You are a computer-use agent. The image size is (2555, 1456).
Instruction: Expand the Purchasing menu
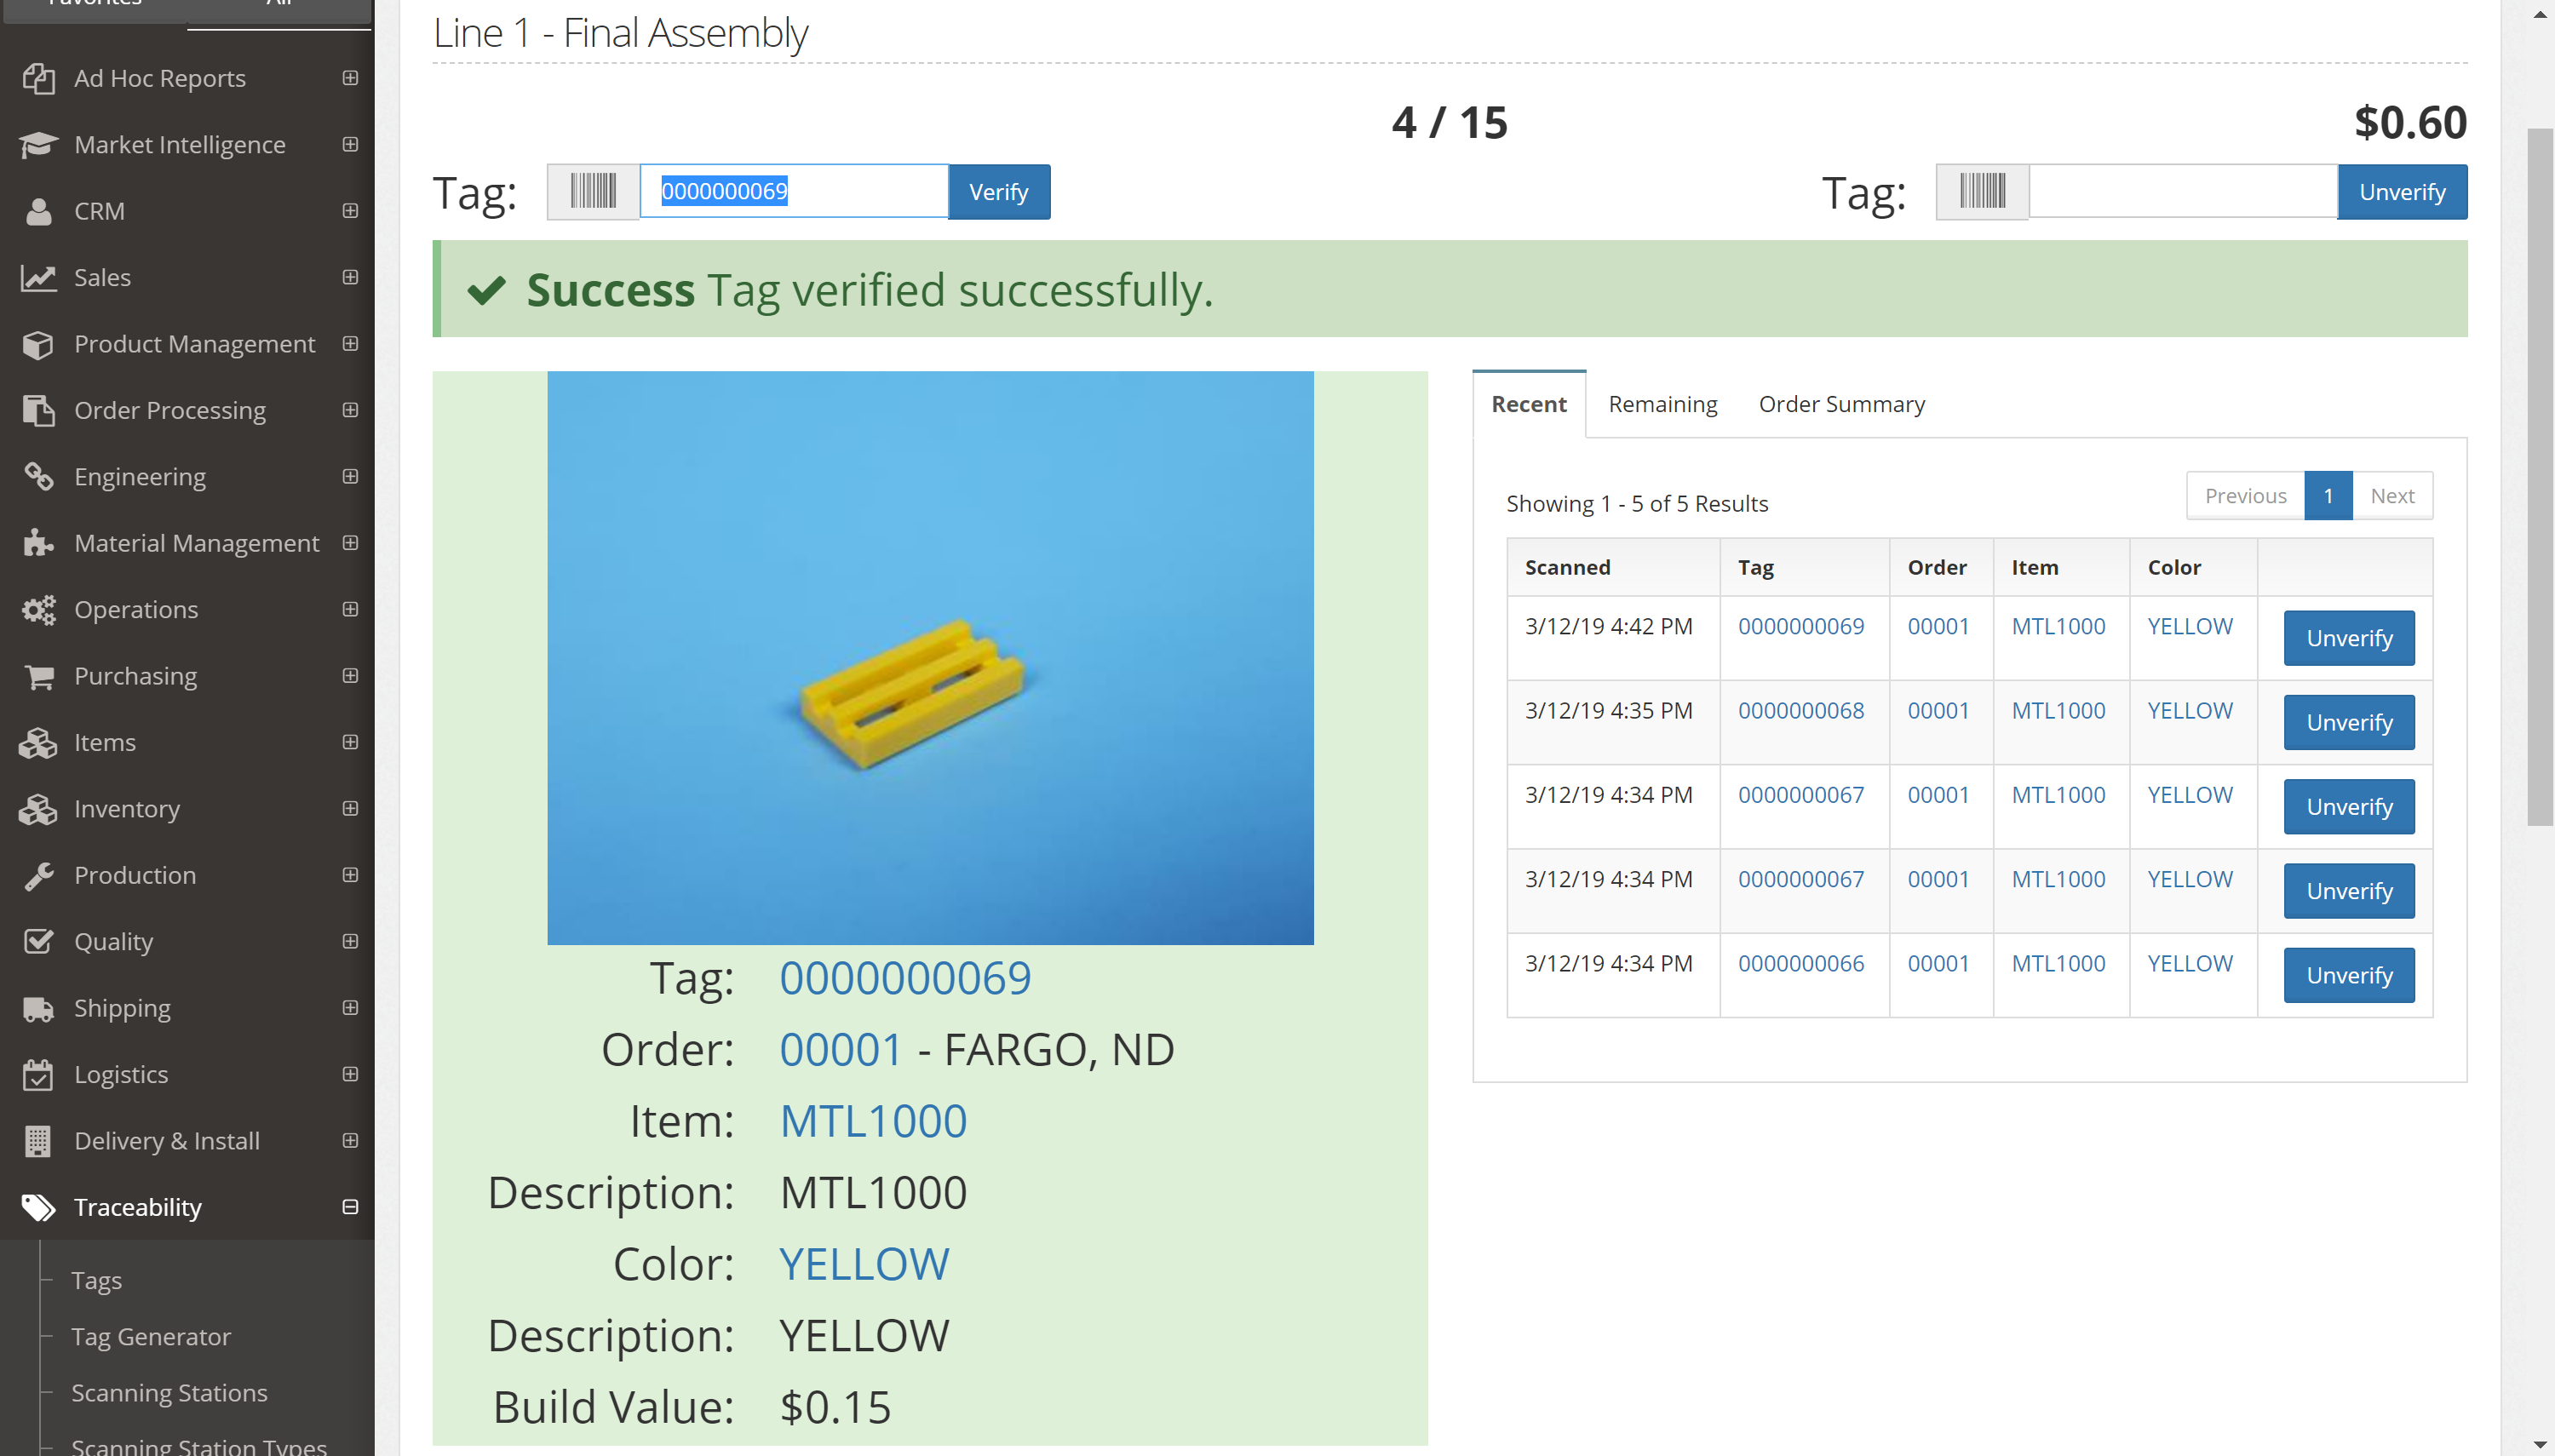pyautogui.click(x=350, y=675)
